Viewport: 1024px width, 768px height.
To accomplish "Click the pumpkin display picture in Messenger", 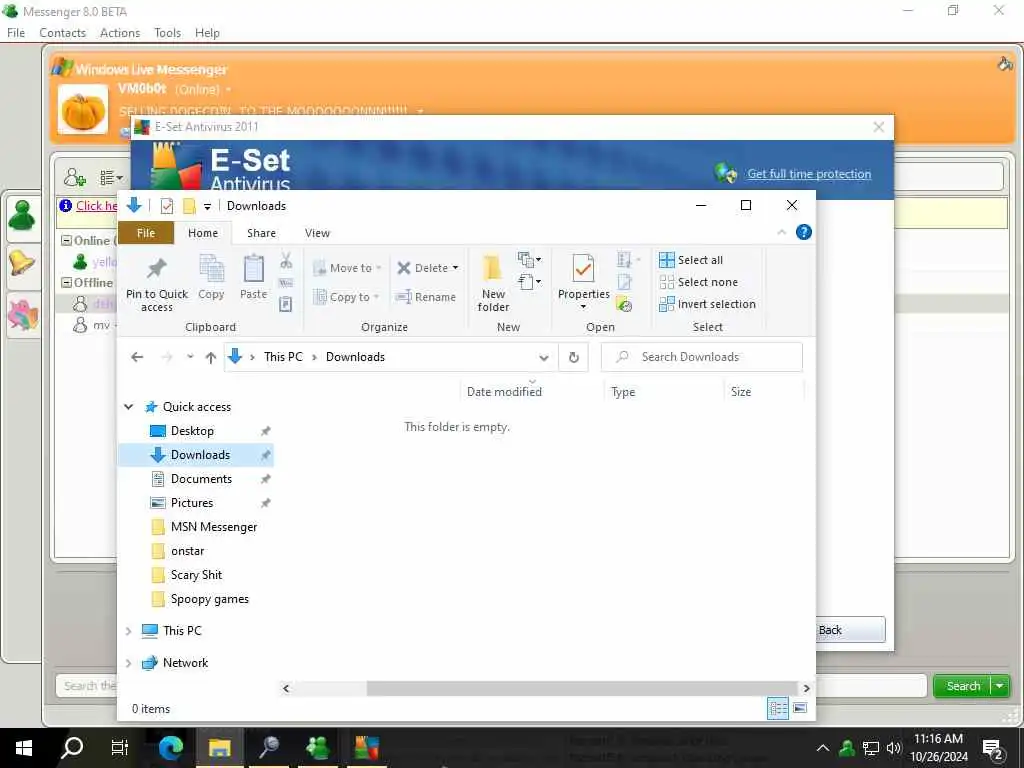I will [83, 110].
